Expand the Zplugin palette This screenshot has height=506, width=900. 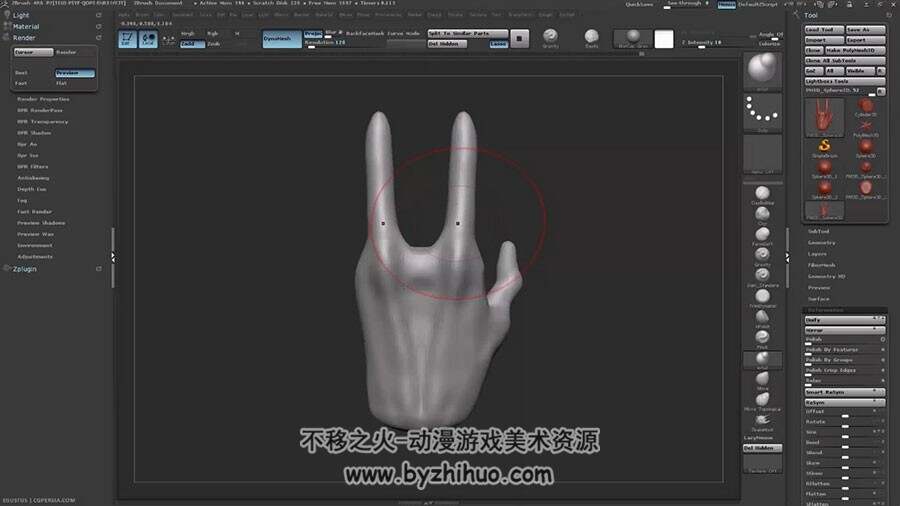tap(25, 268)
